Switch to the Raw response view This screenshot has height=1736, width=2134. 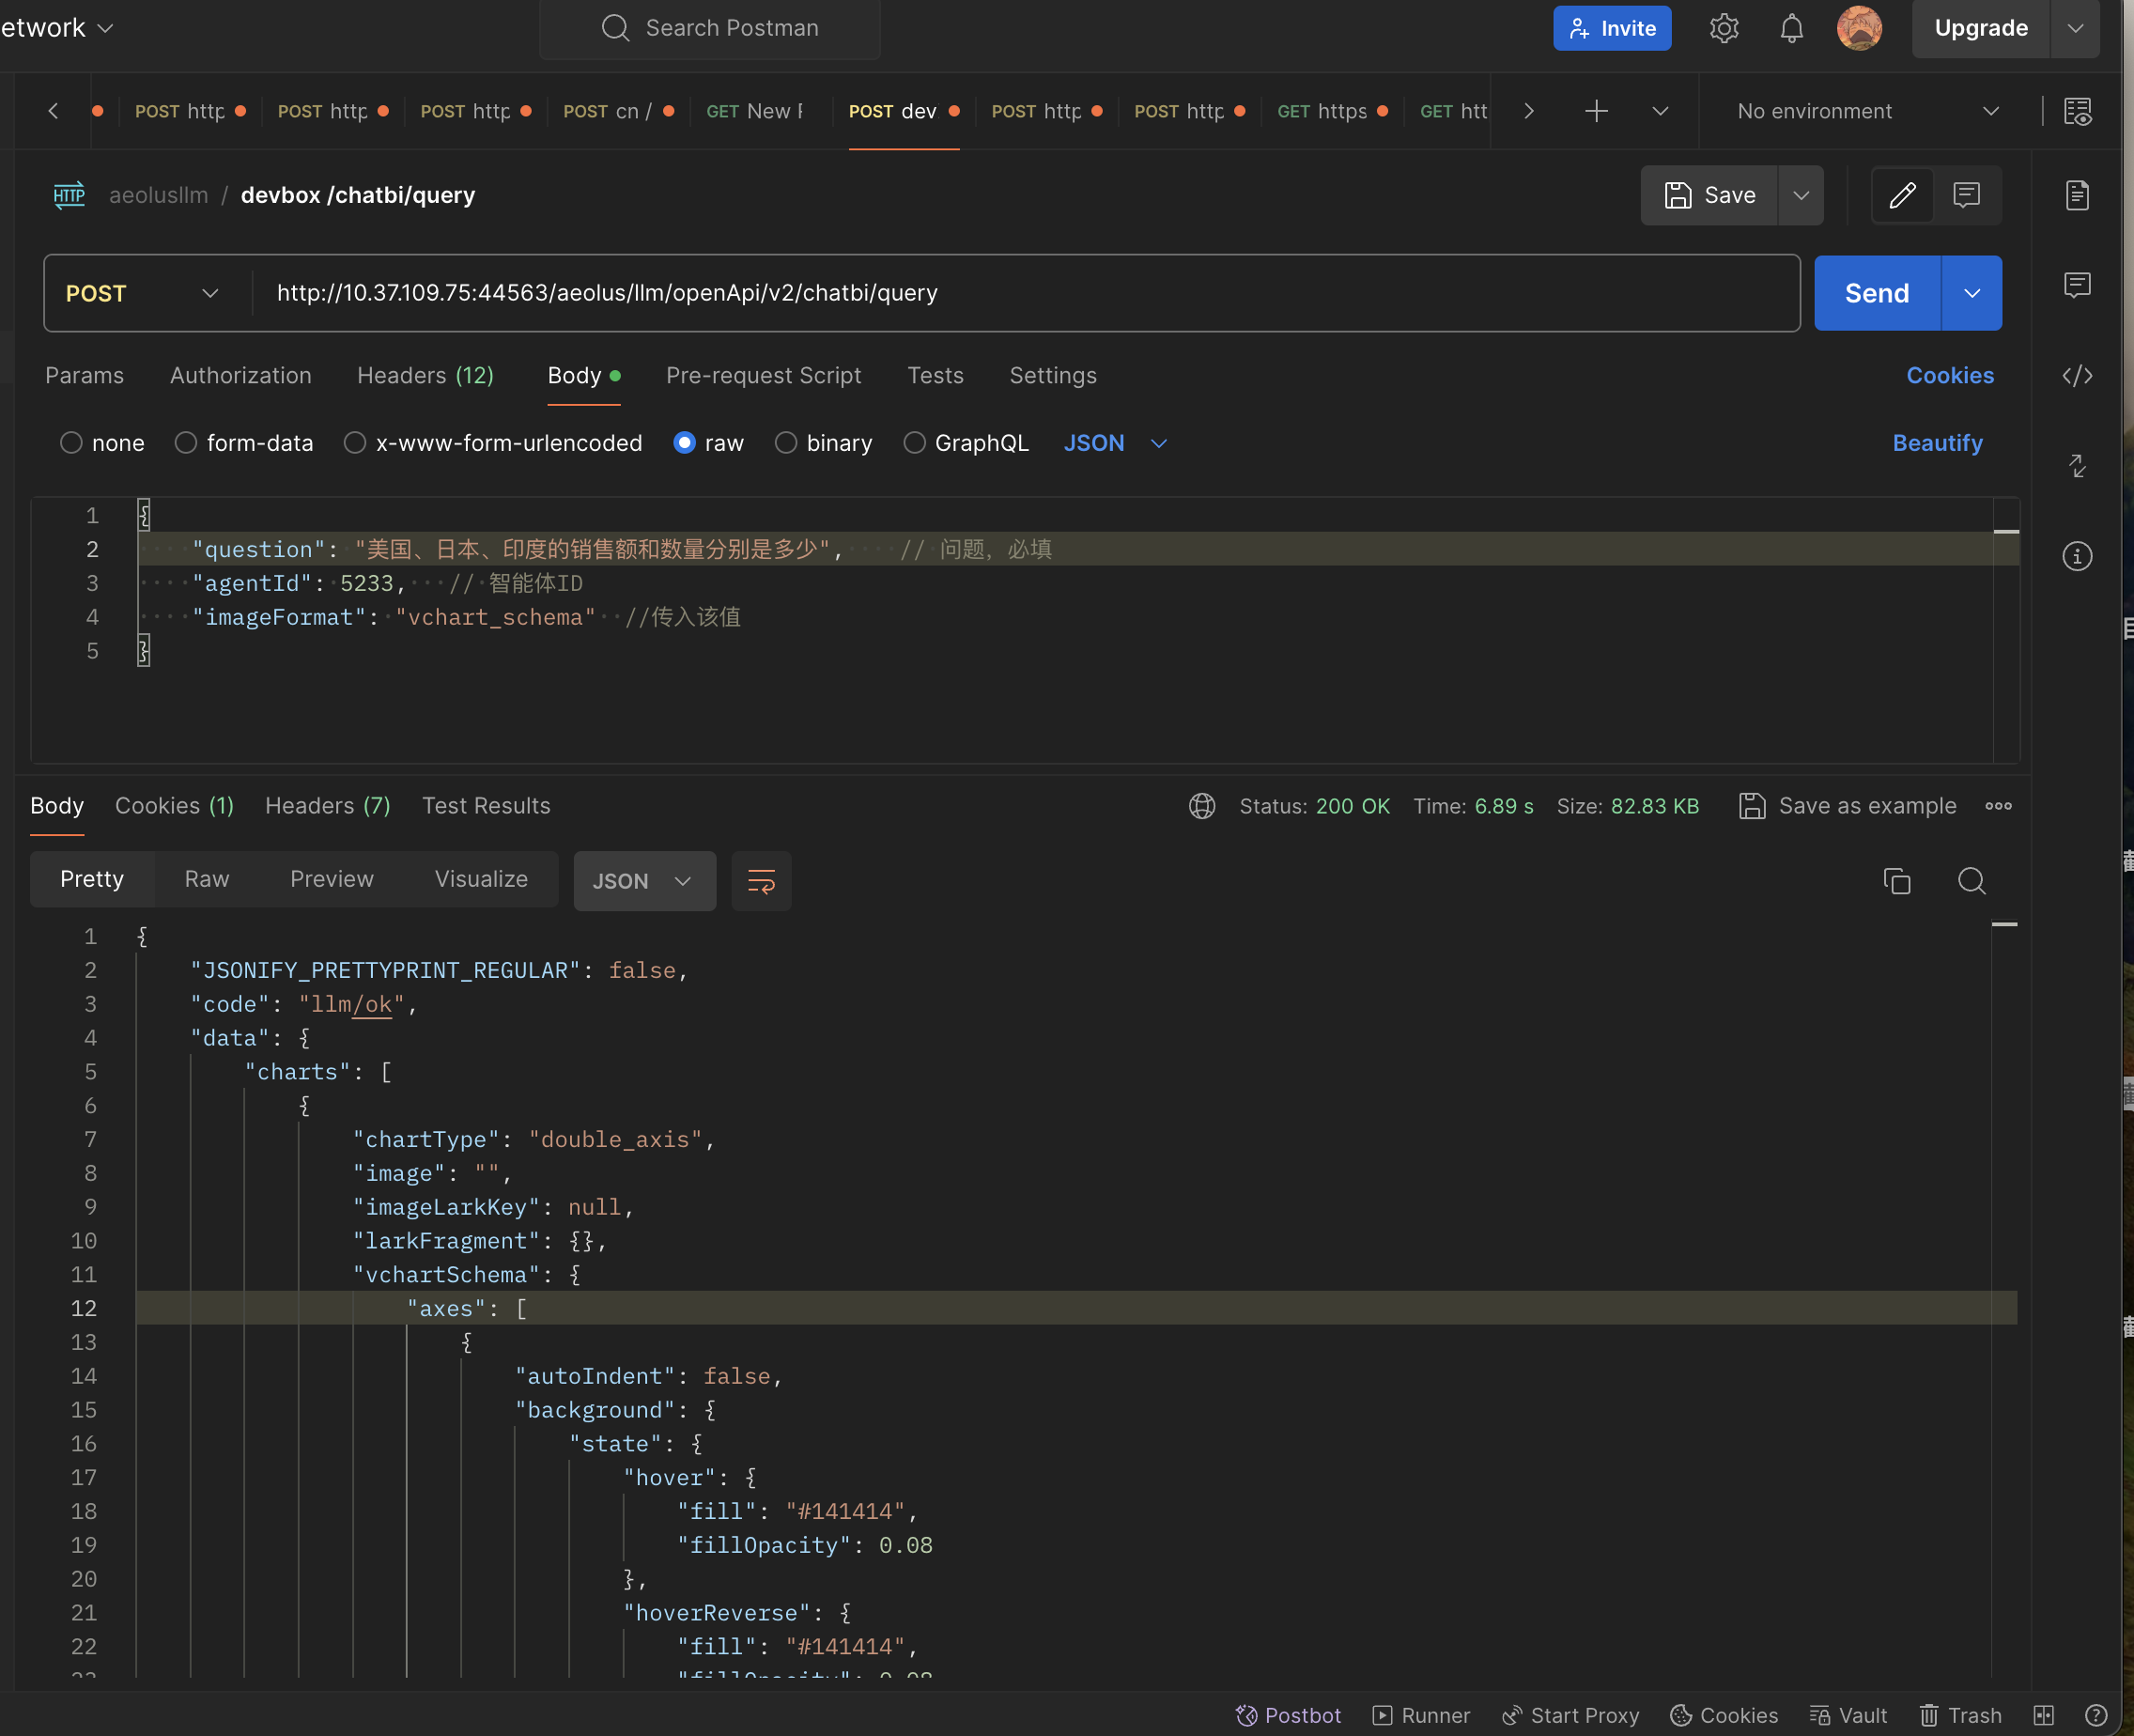[x=206, y=879]
